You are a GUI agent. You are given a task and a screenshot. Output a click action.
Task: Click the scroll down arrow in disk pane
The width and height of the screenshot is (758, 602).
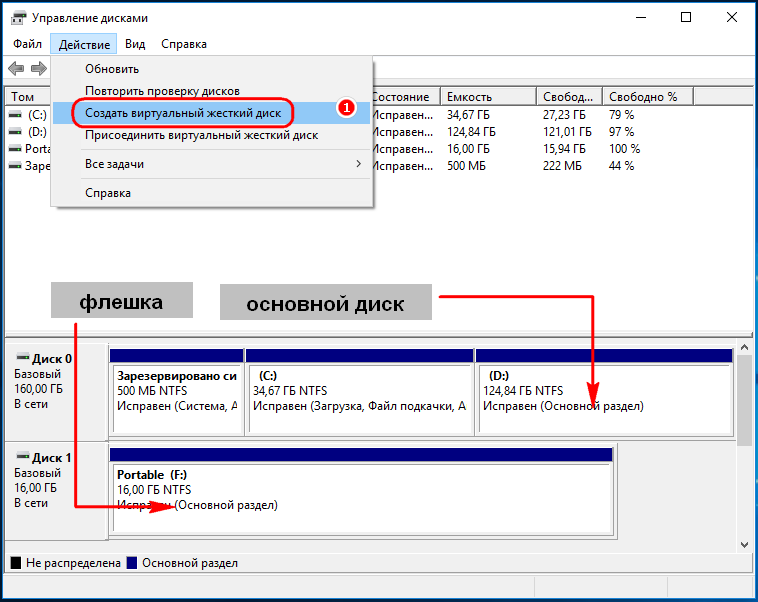click(743, 543)
